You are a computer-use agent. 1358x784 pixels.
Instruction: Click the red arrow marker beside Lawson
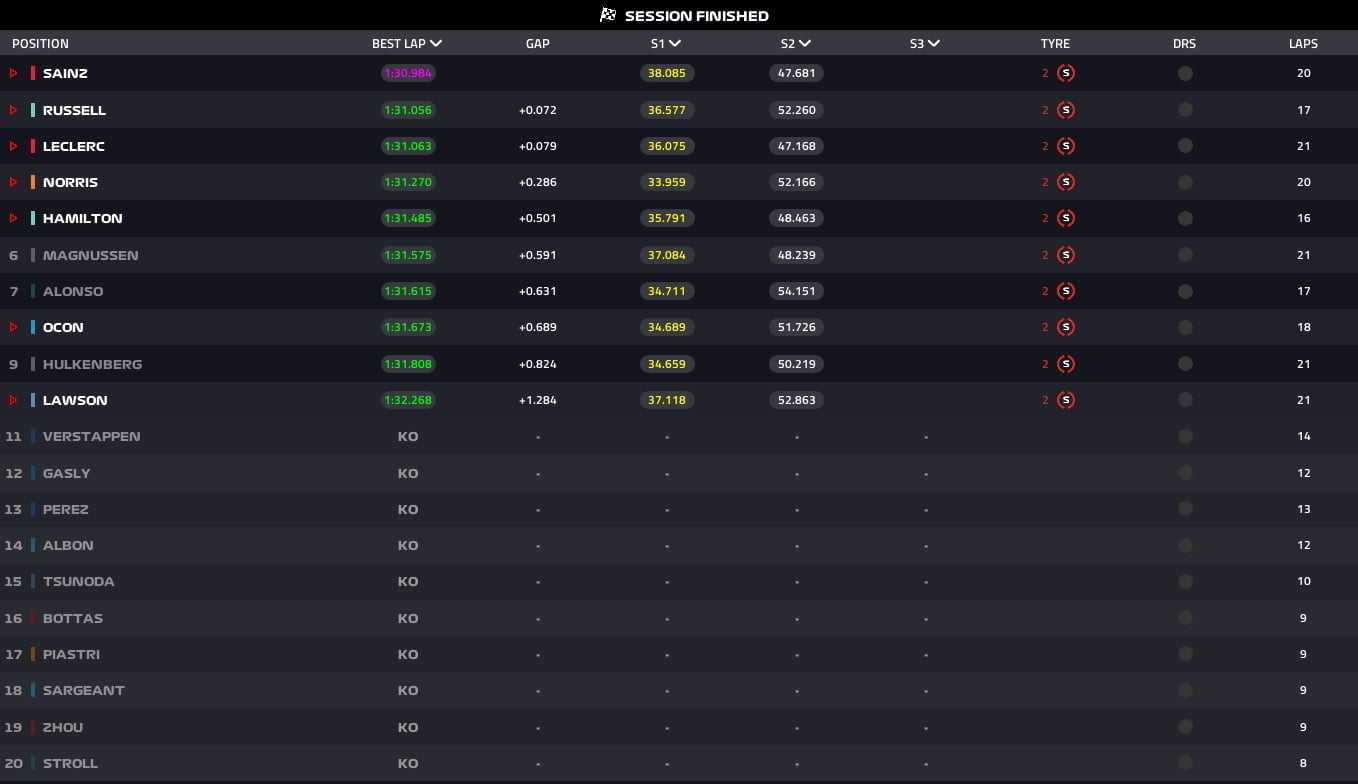14,400
